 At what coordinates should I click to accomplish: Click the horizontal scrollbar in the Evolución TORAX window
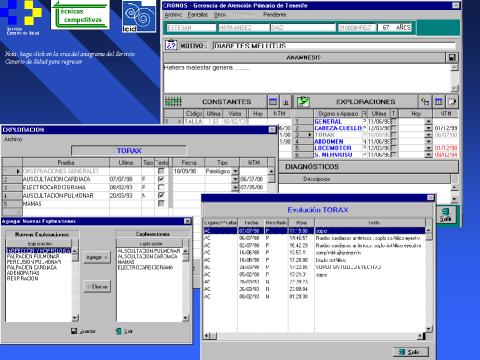pyautogui.click(x=314, y=336)
